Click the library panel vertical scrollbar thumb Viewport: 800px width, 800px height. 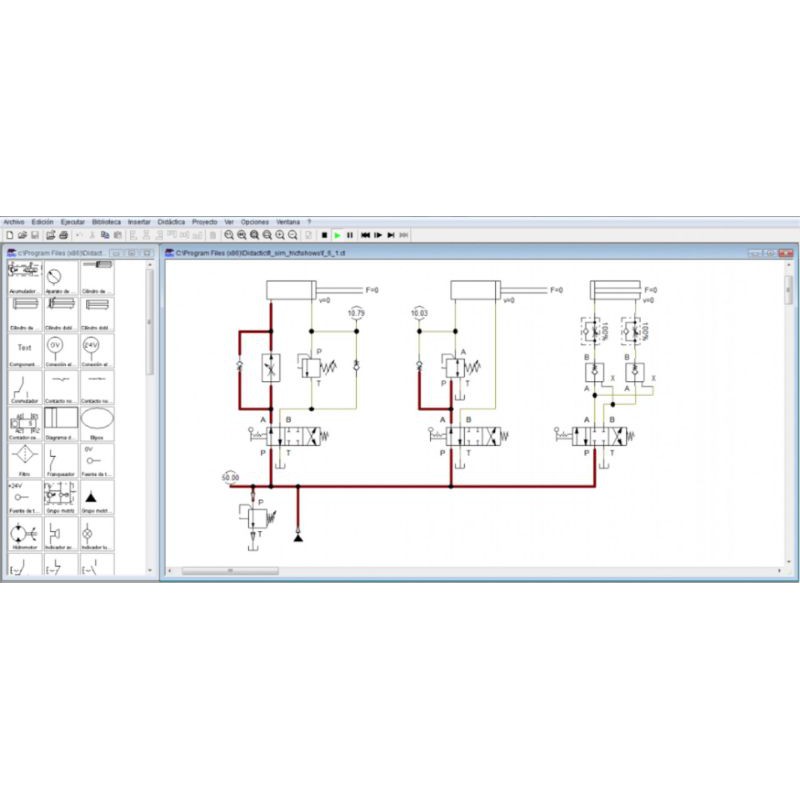[149, 322]
